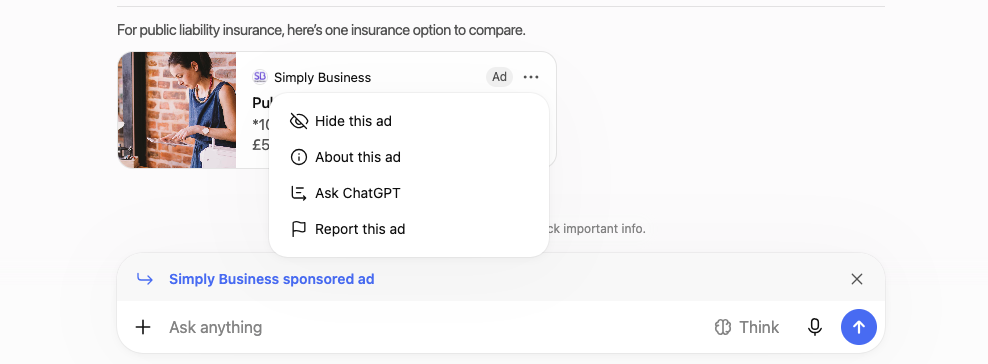Click the Simply Business sponsored ad label
This screenshot has width=988, height=364.
coord(272,279)
